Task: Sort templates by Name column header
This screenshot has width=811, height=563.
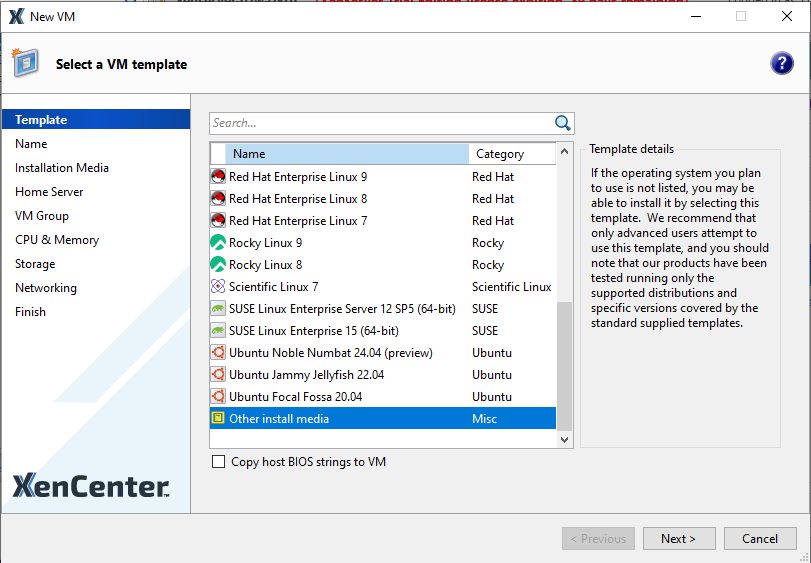Action: point(347,154)
